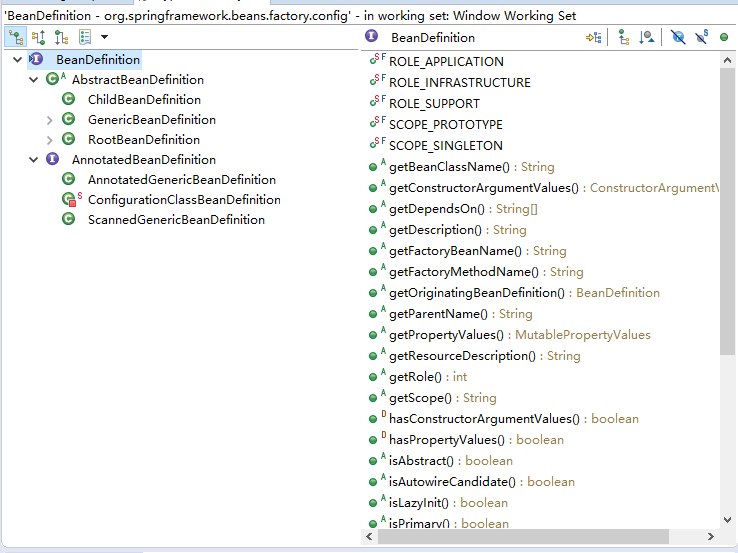
Task: Toggle Hide Fields filter
Action: pyautogui.click(x=678, y=37)
